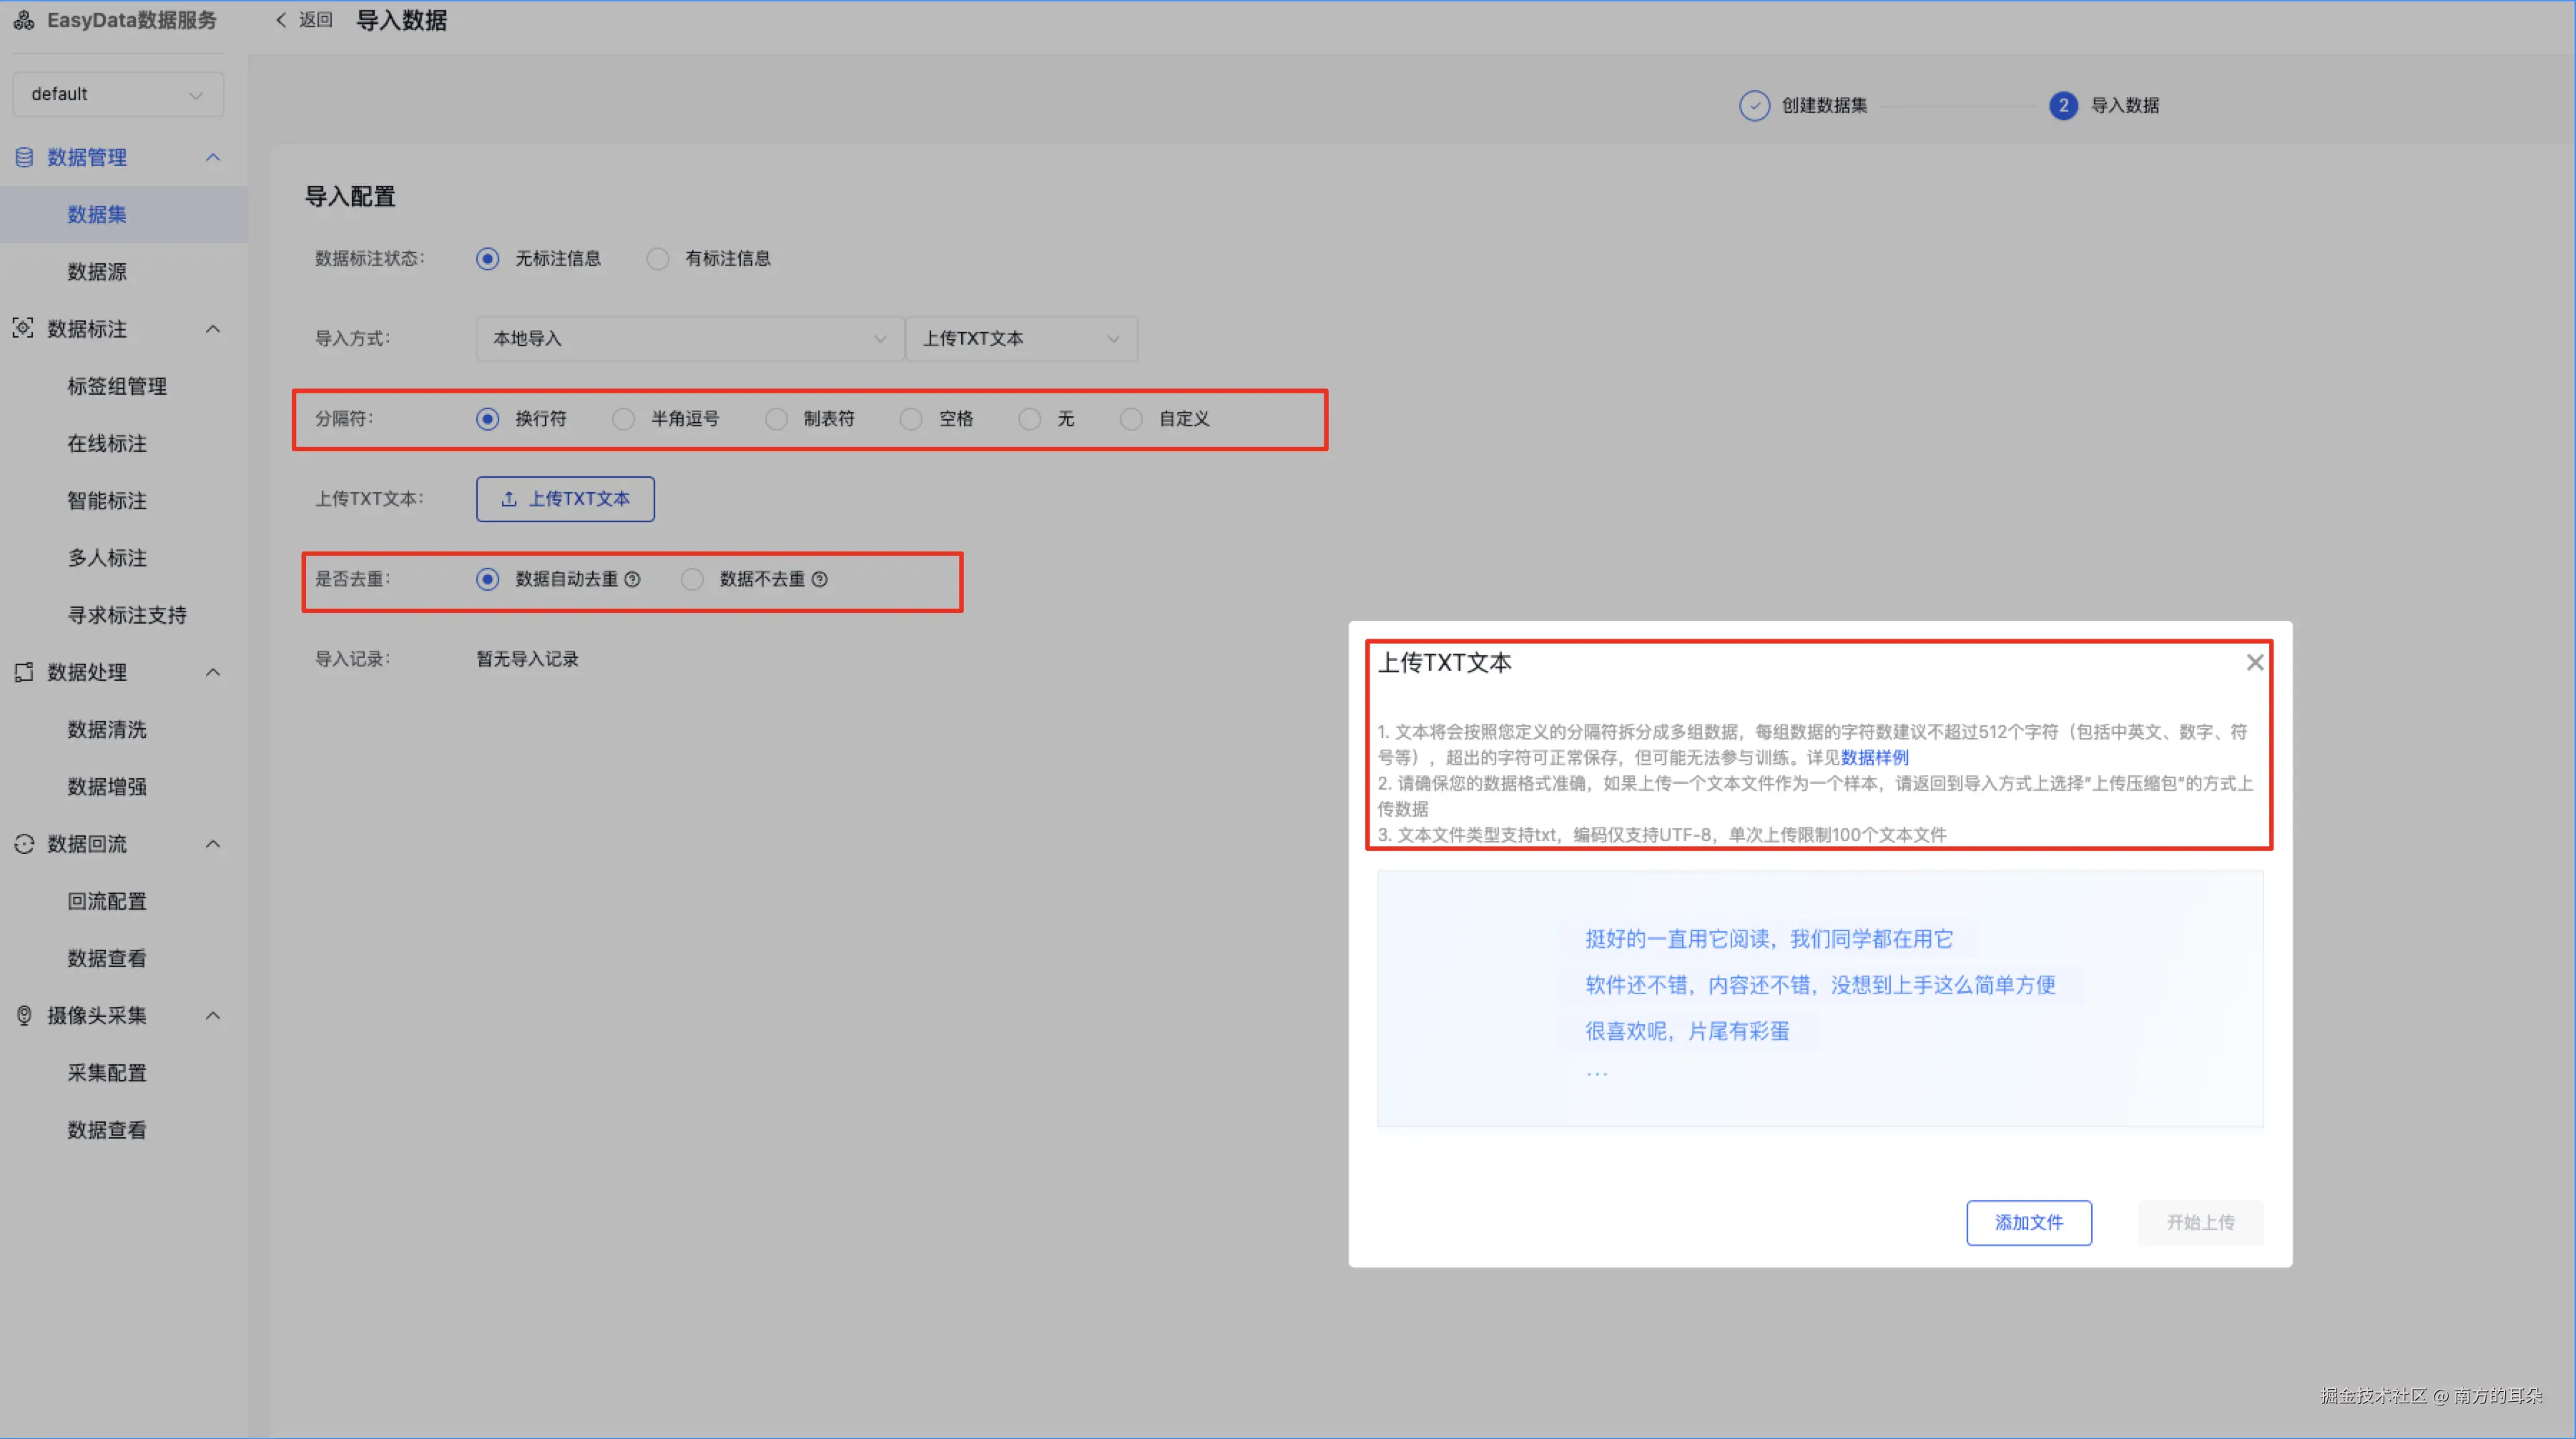Screen dimensions: 2576x1439
Task: Click the 导入配置 heading
Action: click(x=350, y=196)
